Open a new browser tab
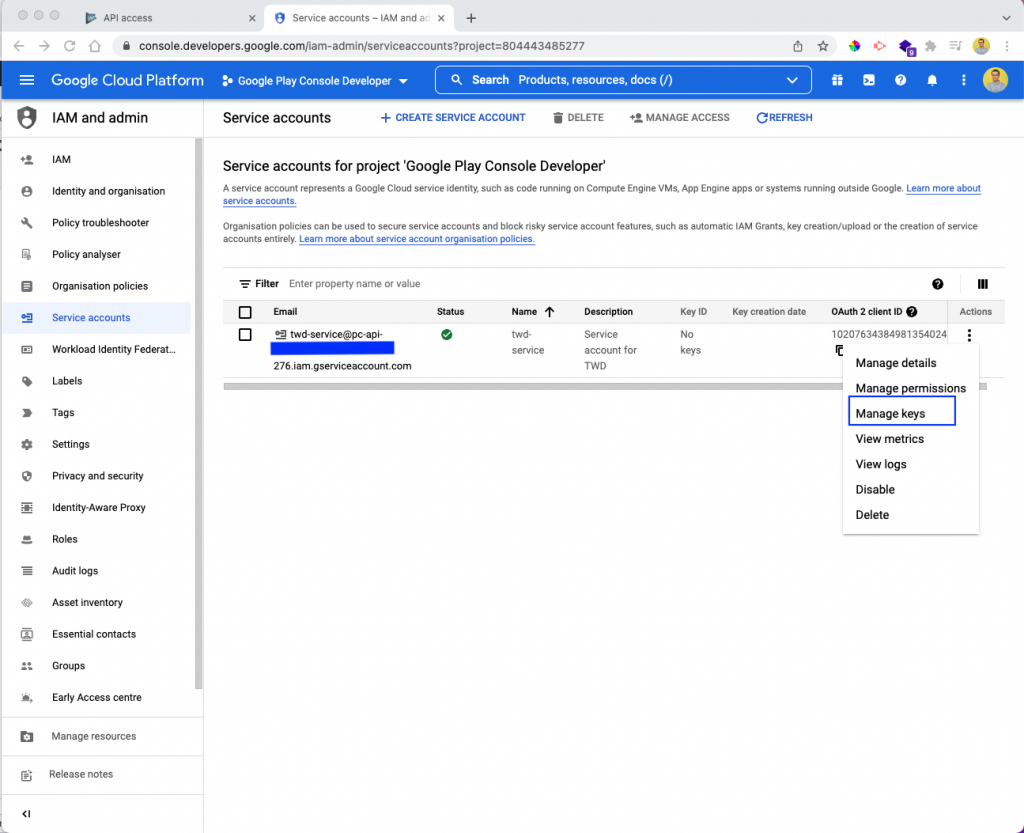 coord(471,18)
